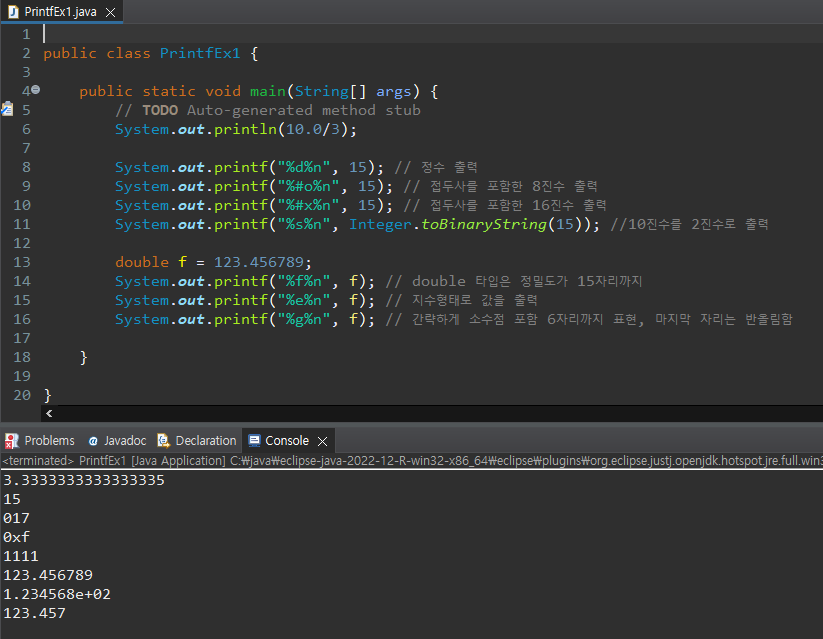Click the left scroll arrow below the editor
Viewport: 823px width, 639px height.
pyautogui.click(x=48, y=413)
